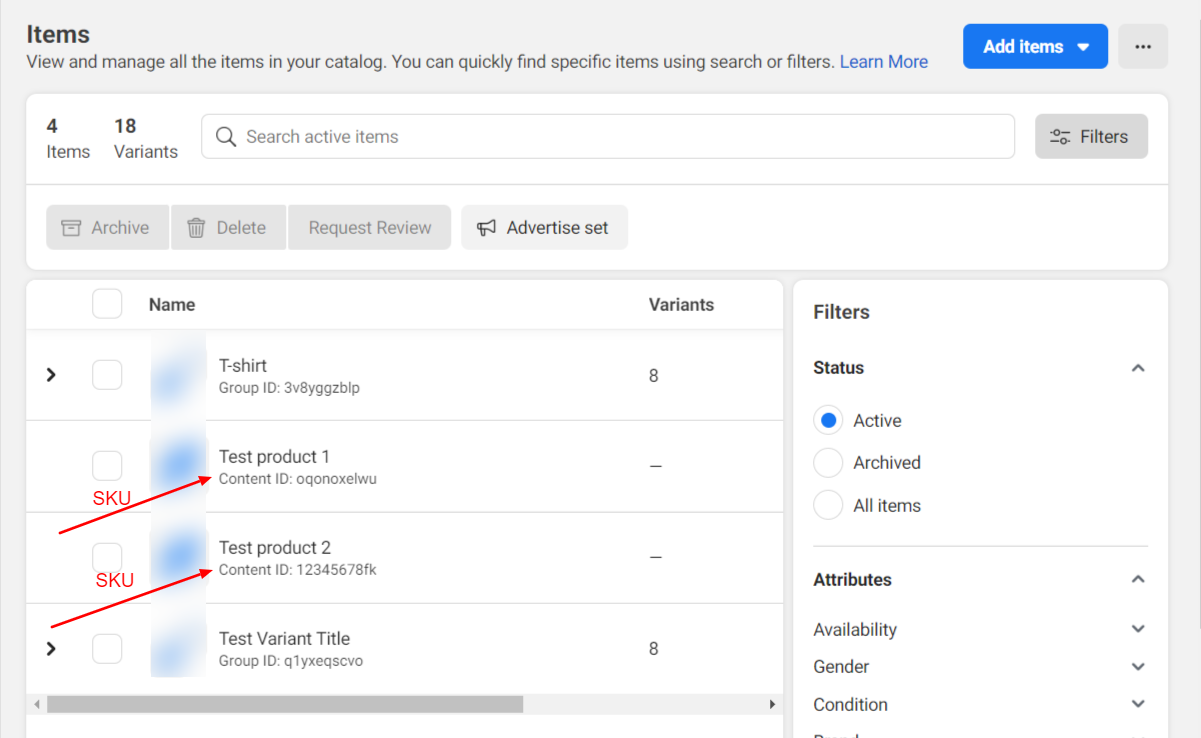Viewport: 1201px width, 738px height.
Task: Click the Name column header
Action: tap(172, 305)
